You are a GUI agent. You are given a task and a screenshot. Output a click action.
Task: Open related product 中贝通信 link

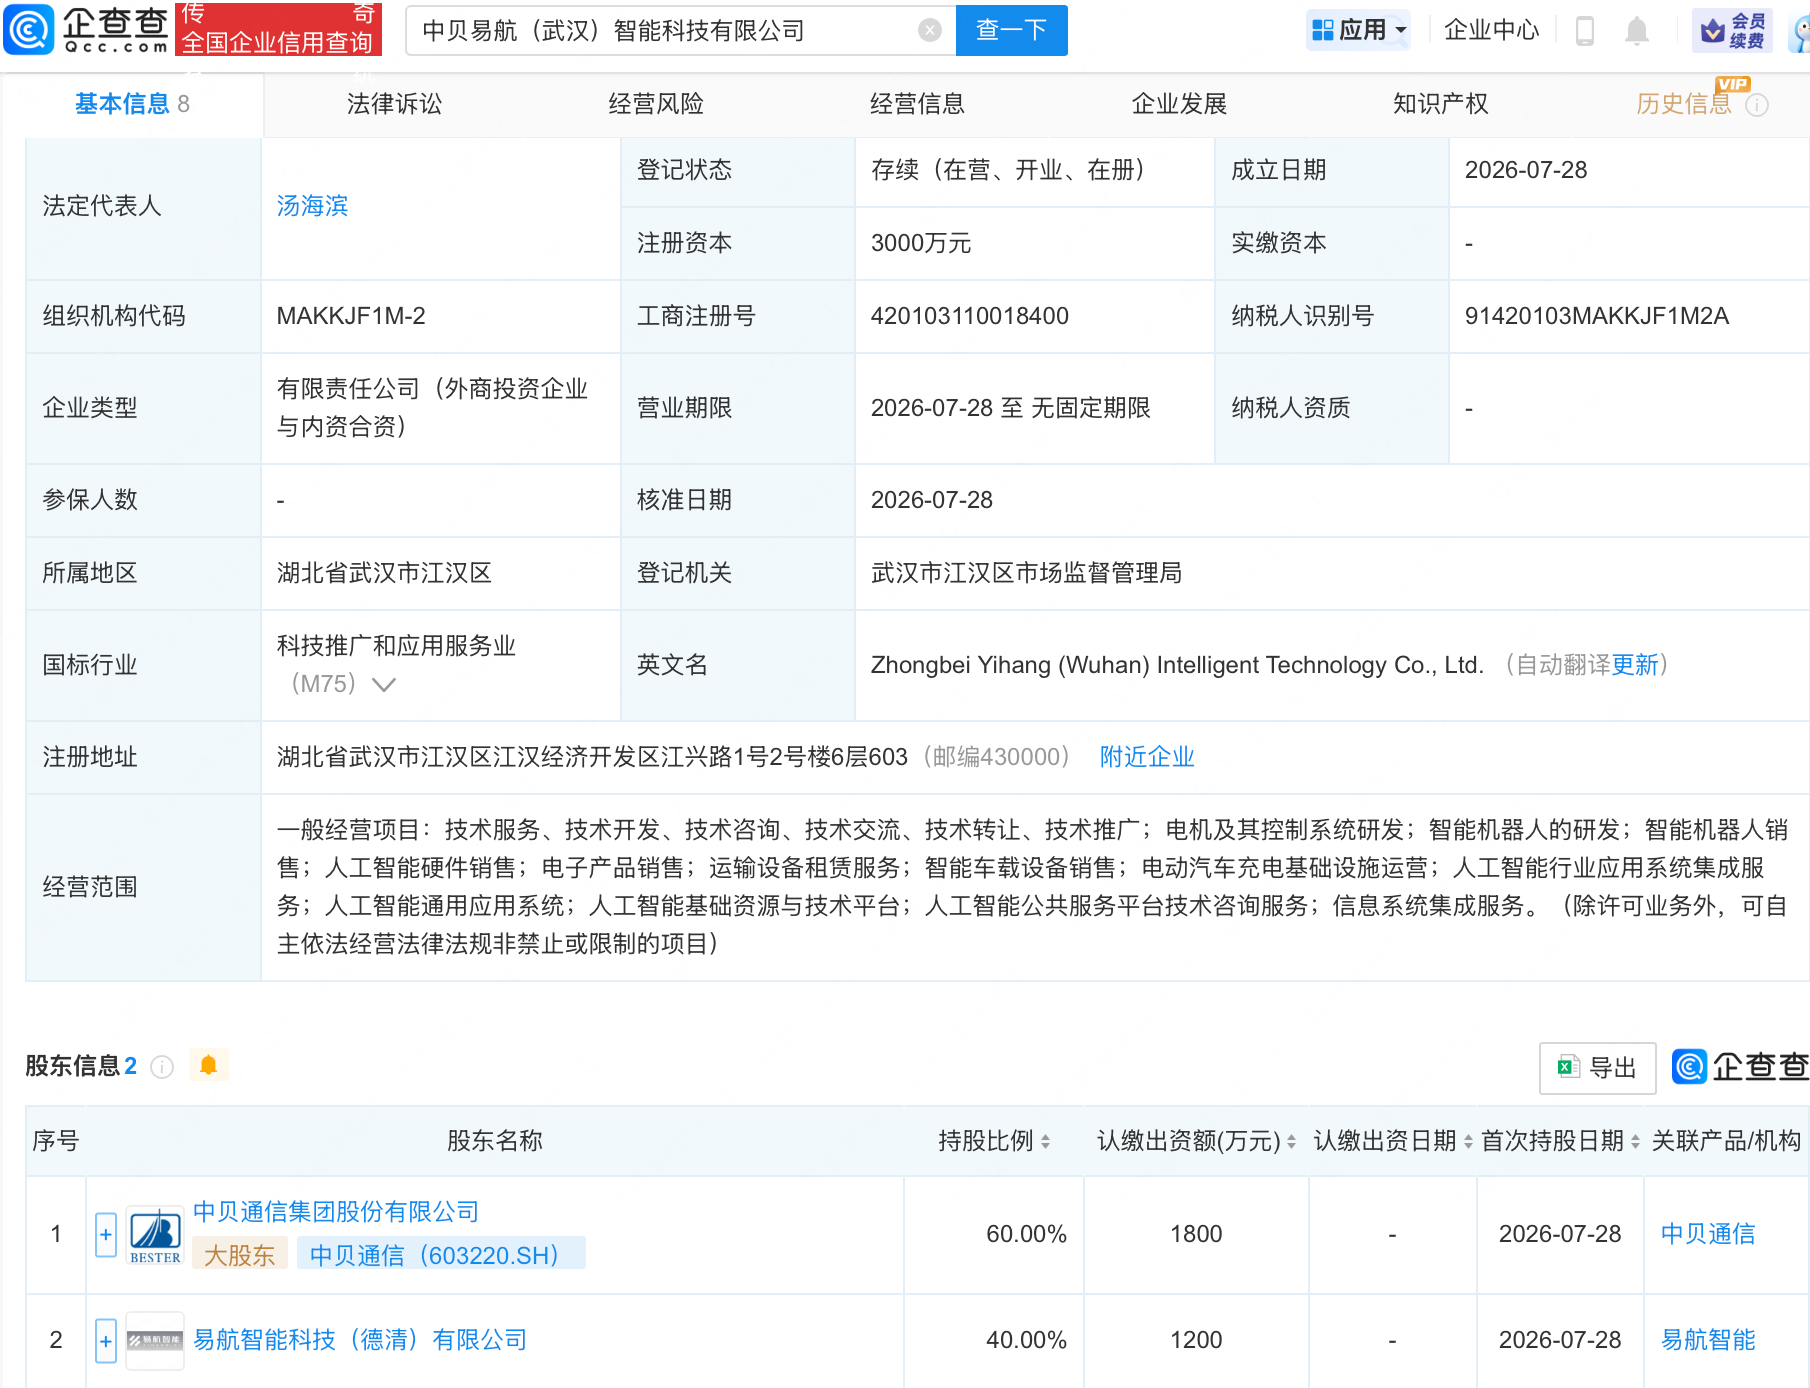pyautogui.click(x=1708, y=1234)
